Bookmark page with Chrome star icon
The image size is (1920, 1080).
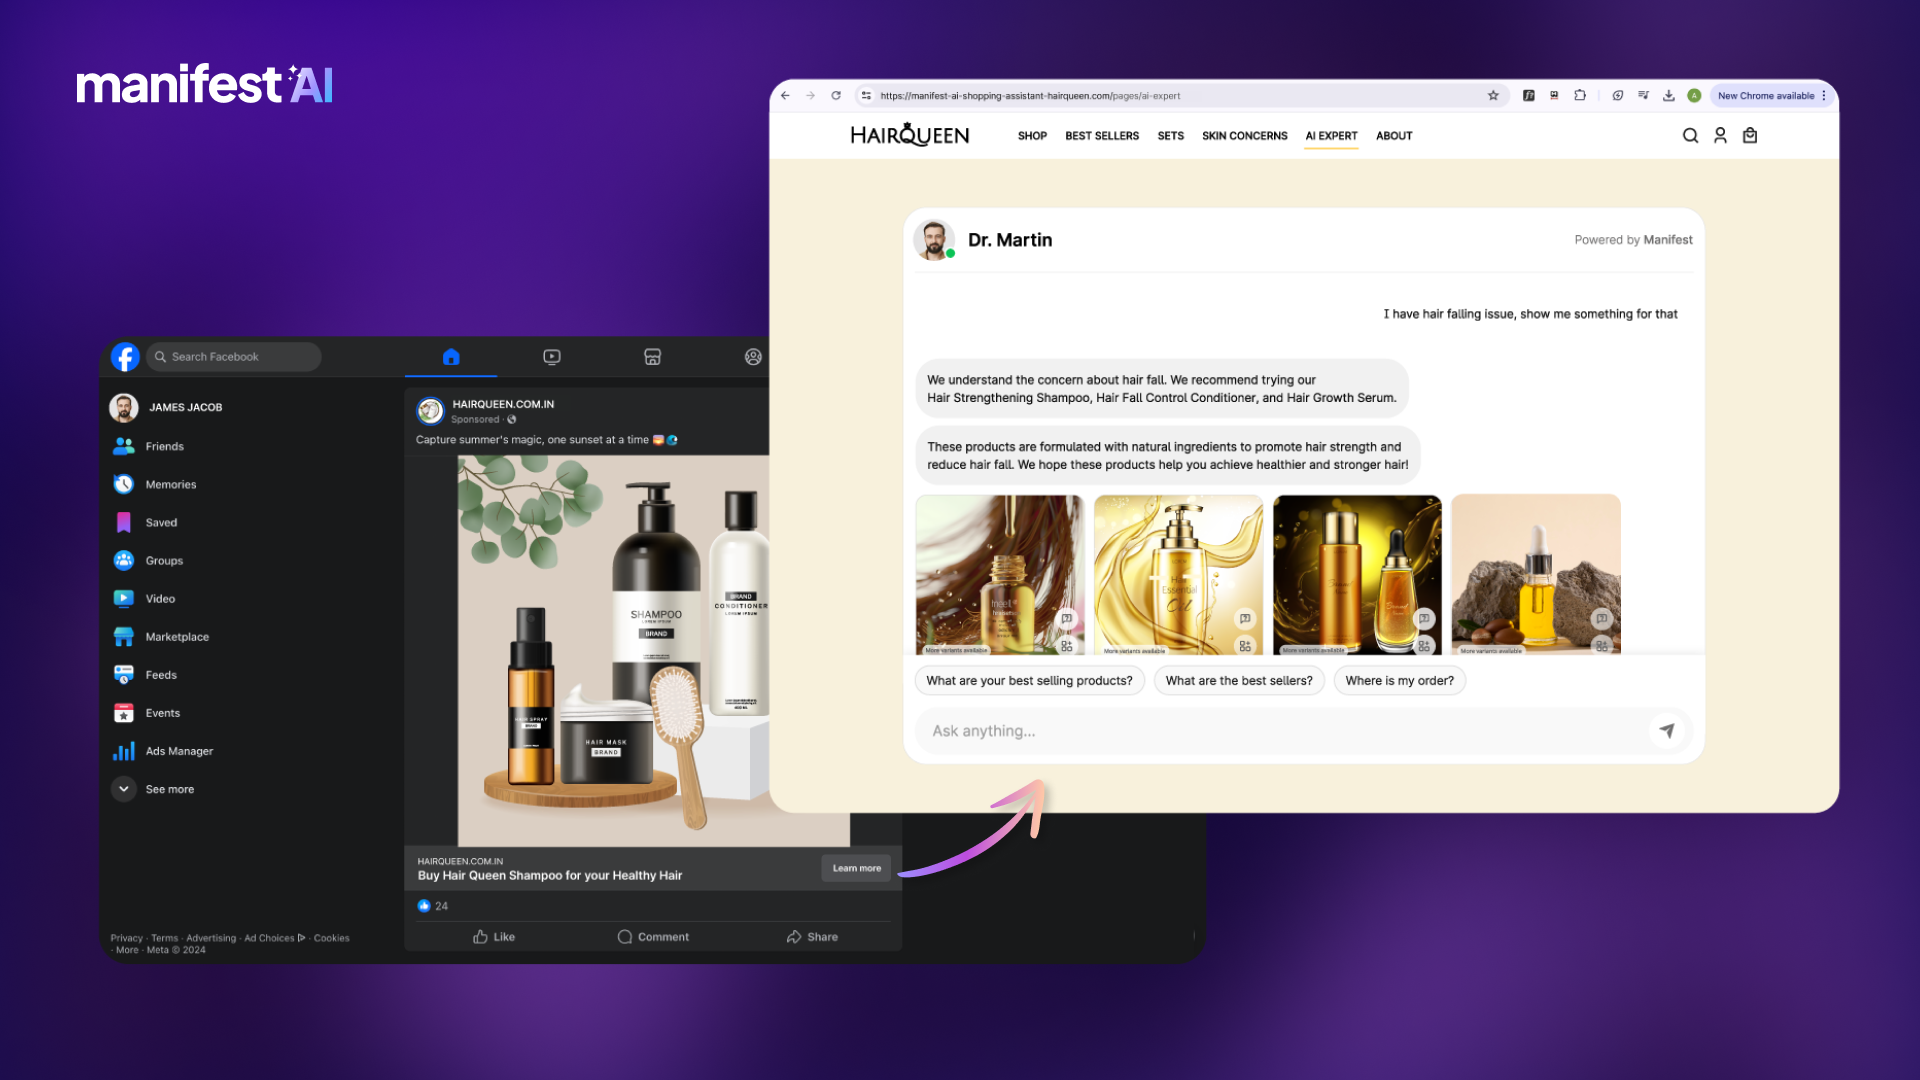(1493, 96)
